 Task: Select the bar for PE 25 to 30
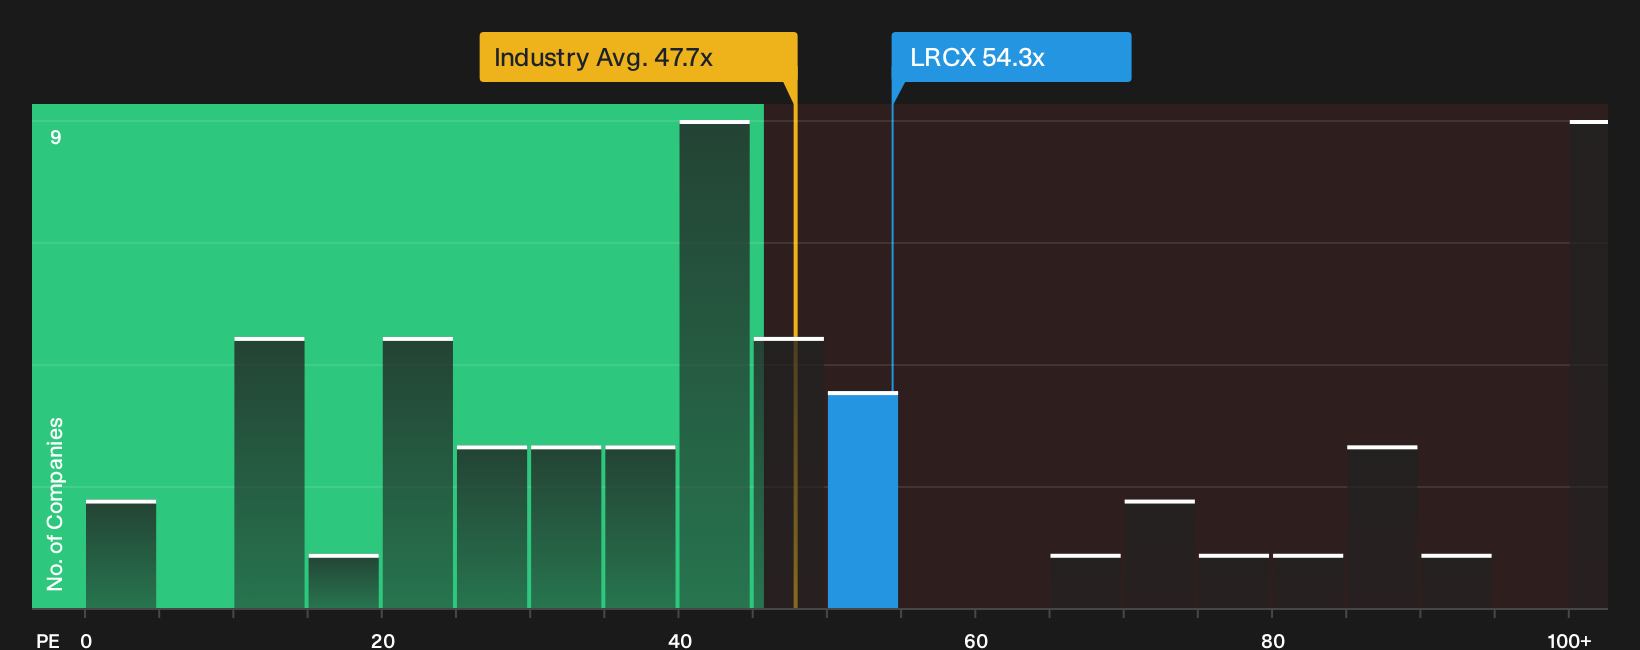[492, 527]
